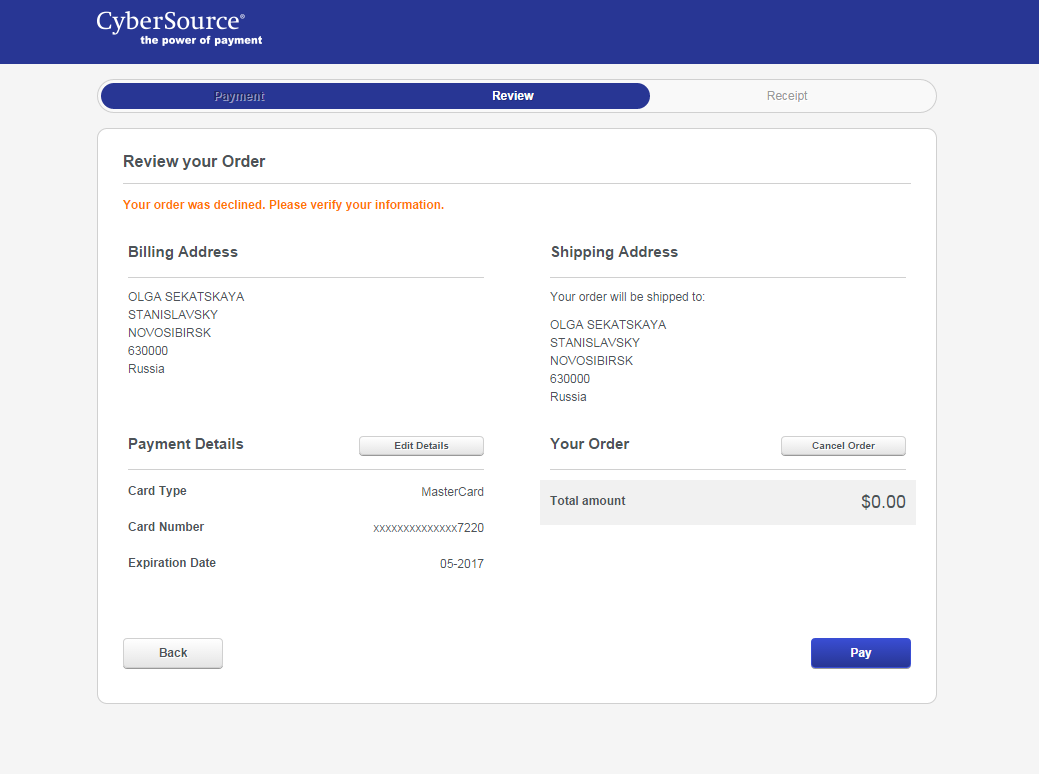Go back using the Back button
Viewport: 1039px width, 774px height.
(x=173, y=653)
